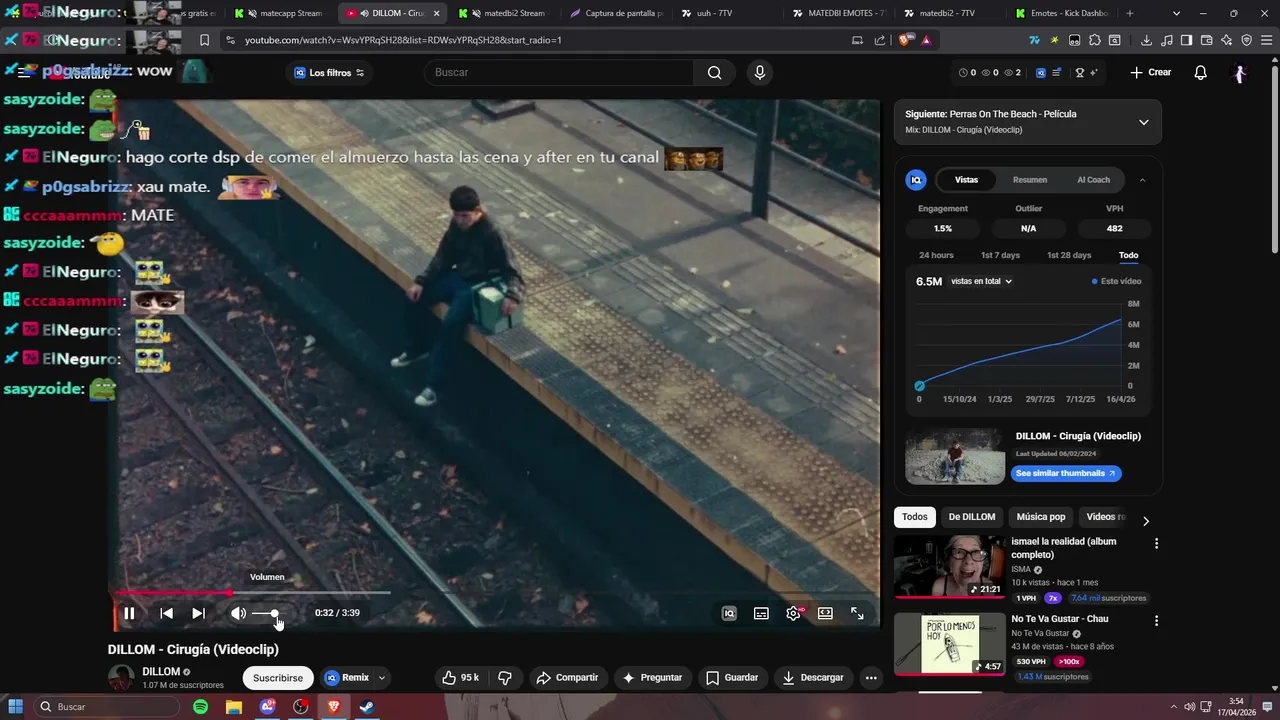Click the Compartir share button
1280x720 pixels.
click(x=567, y=677)
